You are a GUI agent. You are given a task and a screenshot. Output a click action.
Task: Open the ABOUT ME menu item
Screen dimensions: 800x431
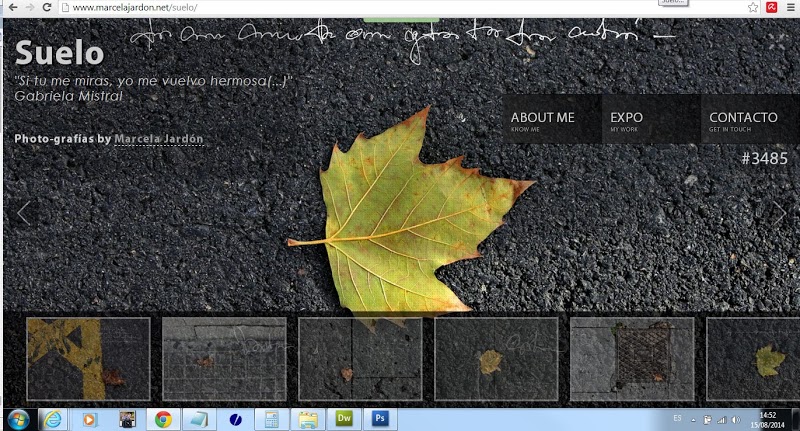pos(552,119)
